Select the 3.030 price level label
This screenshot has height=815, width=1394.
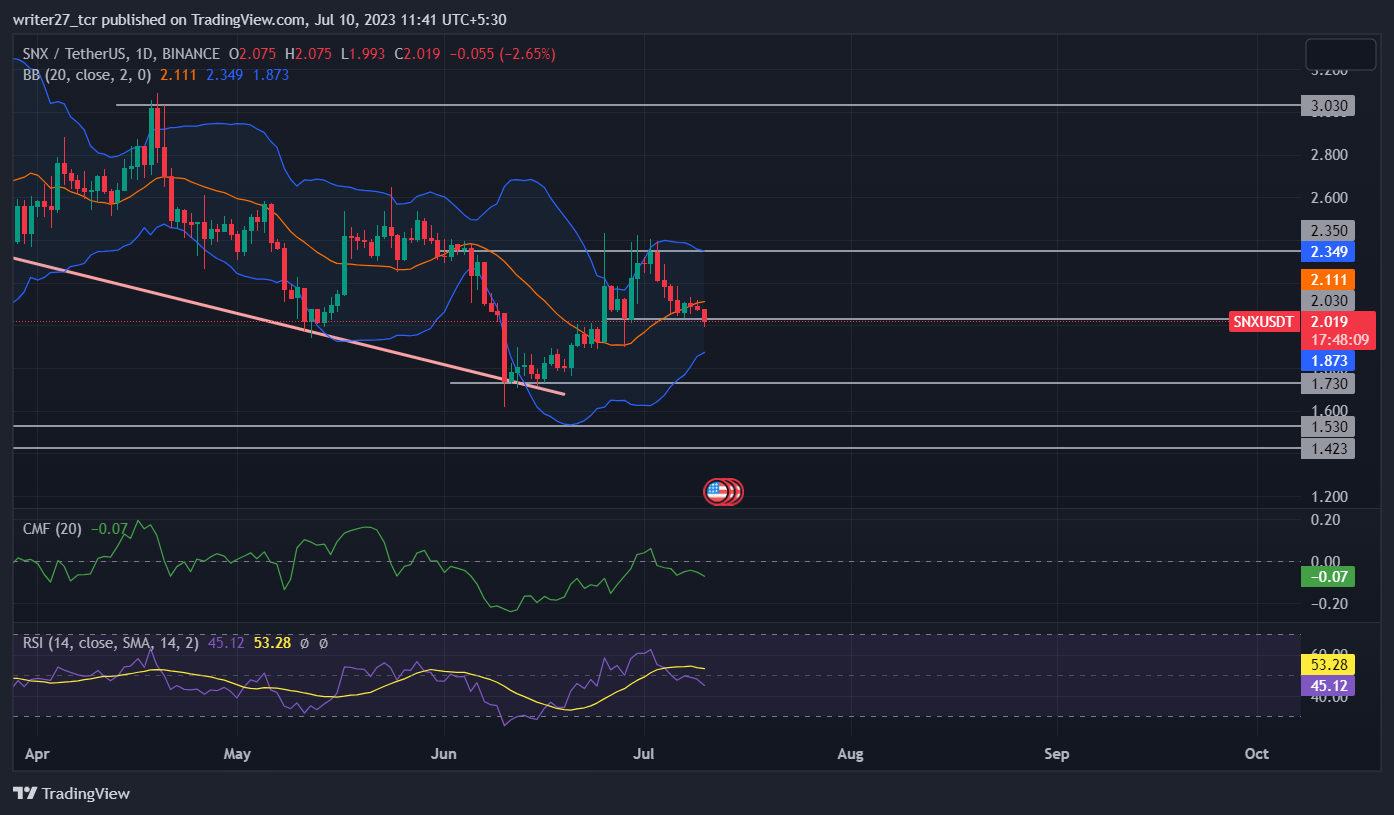[x=1328, y=105]
